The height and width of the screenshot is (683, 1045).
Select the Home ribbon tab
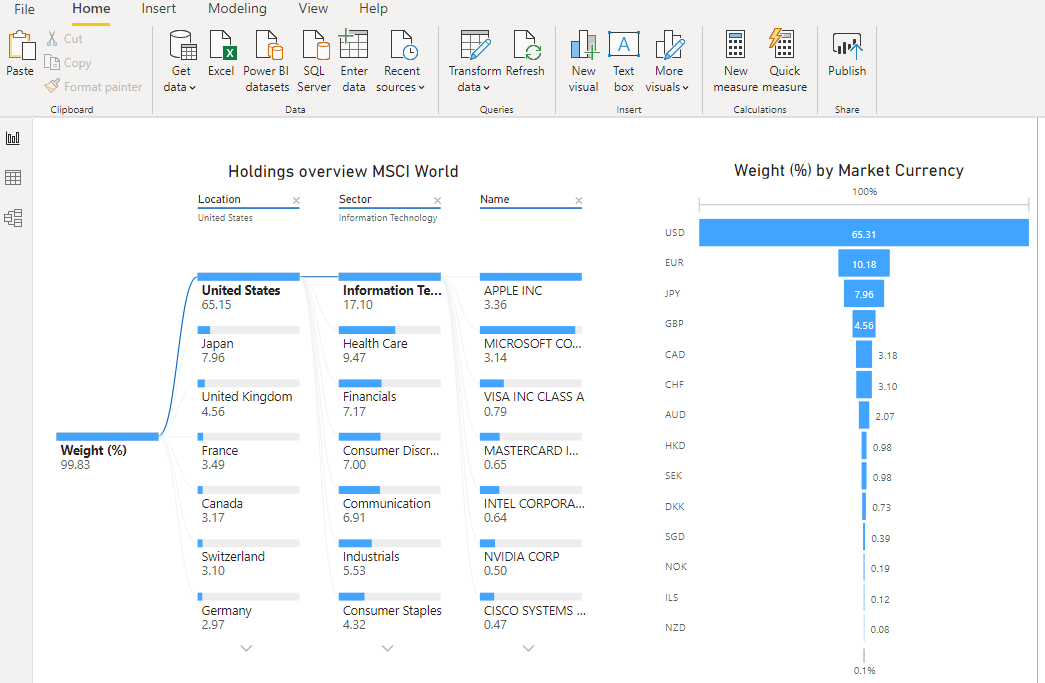click(x=91, y=9)
